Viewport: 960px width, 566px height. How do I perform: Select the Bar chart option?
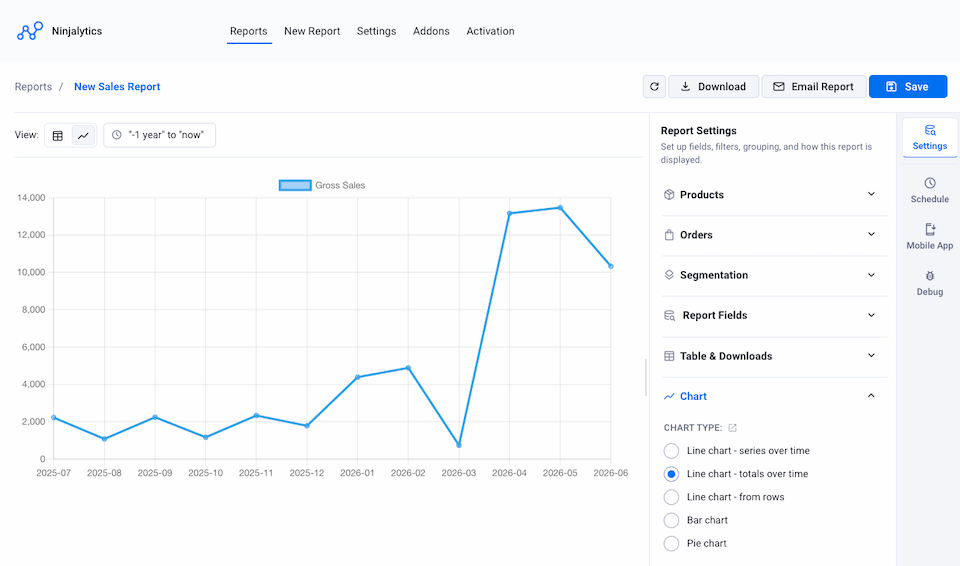[671, 520]
